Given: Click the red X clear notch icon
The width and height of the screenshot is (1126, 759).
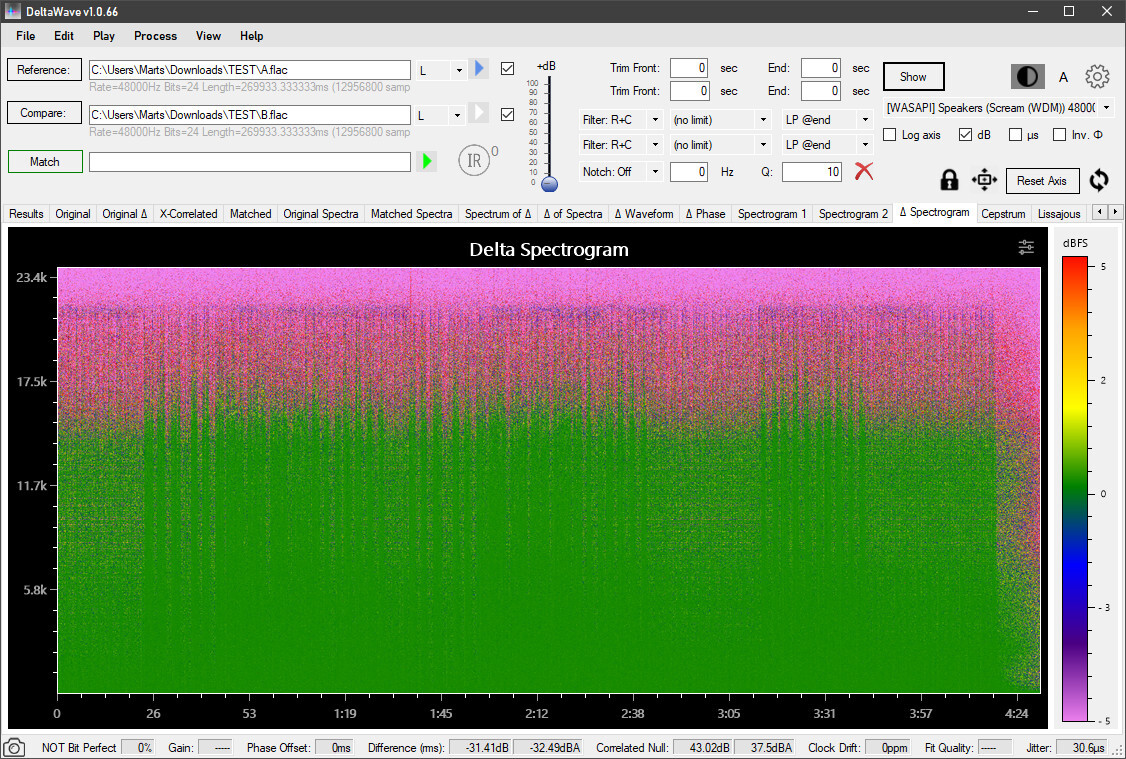Looking at the screenshot, I should tap(864, 171).
